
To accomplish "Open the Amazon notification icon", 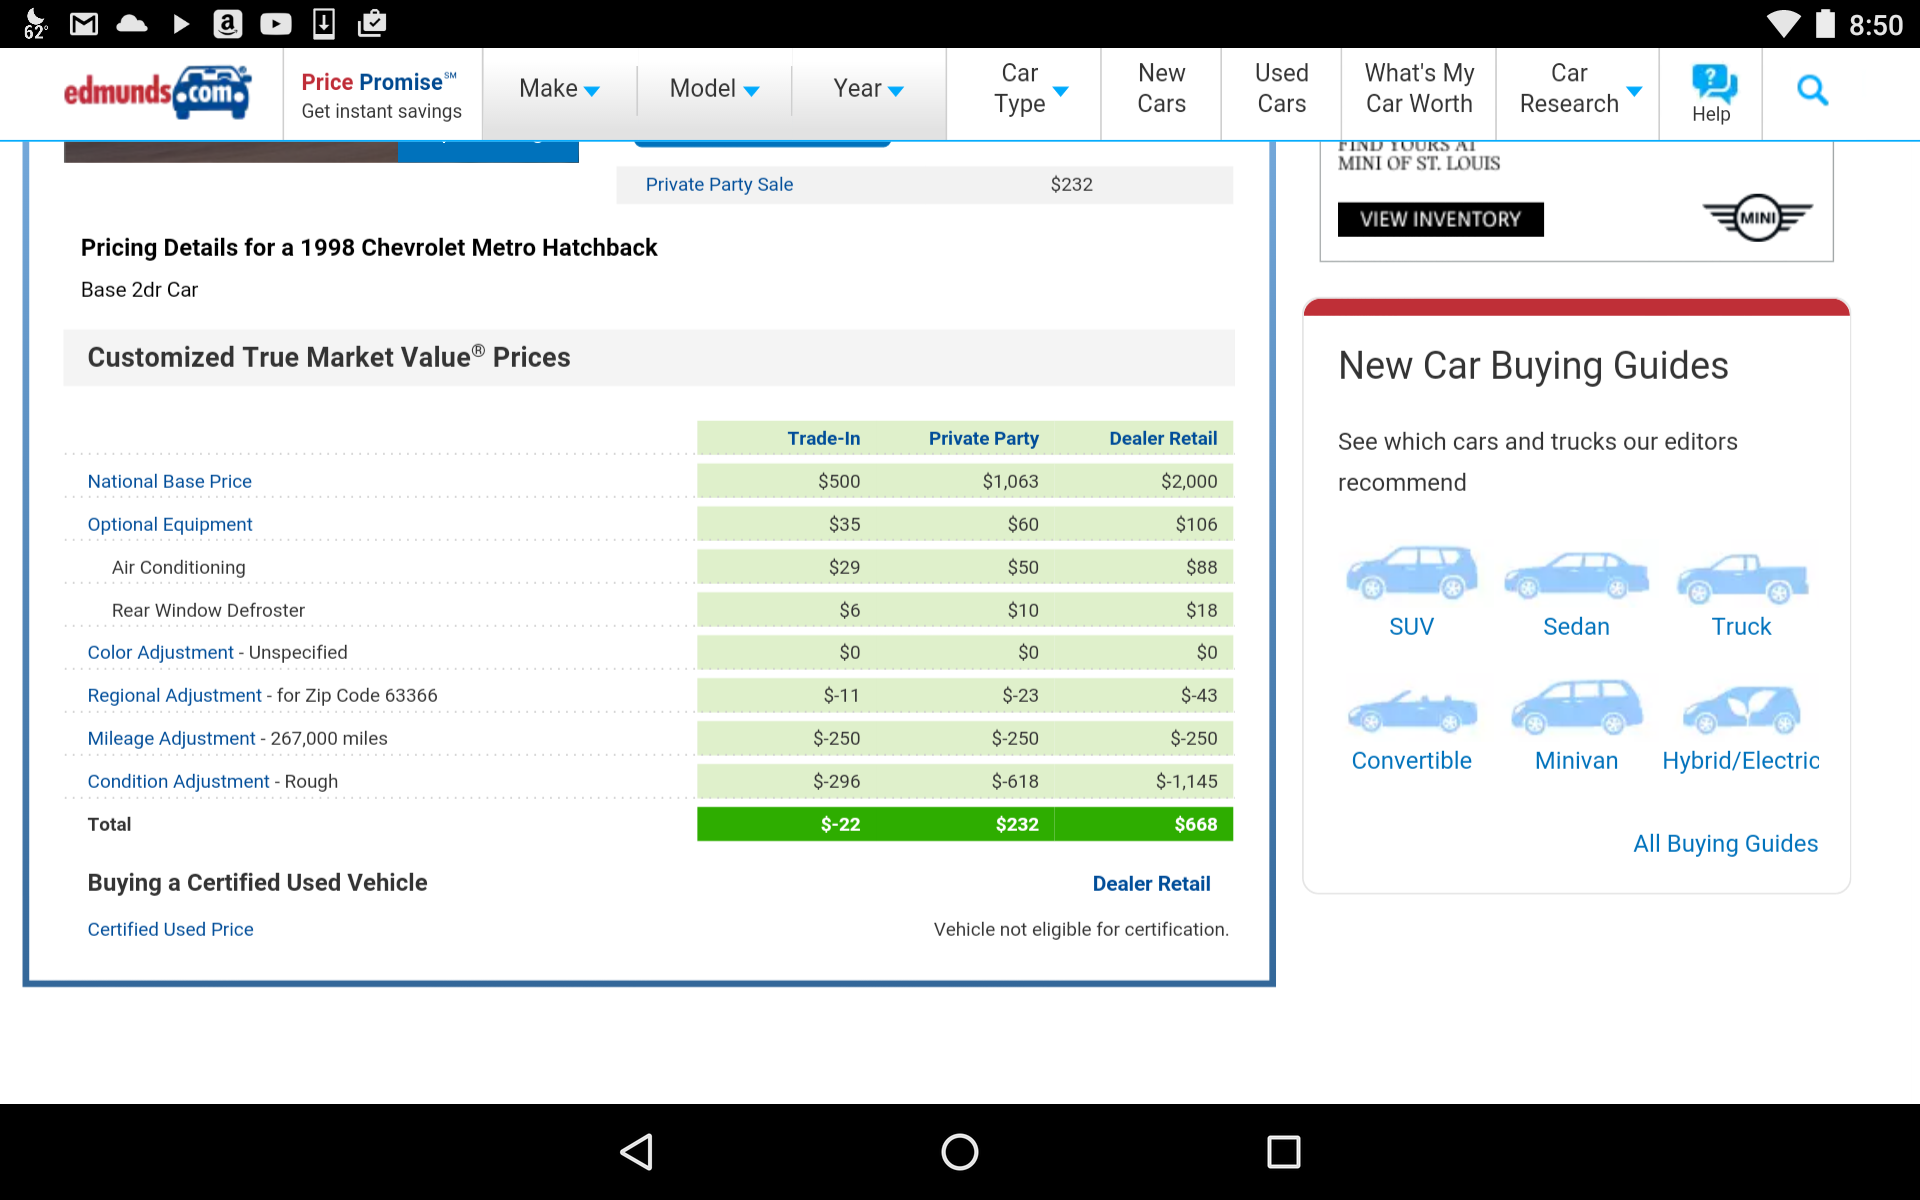I will [x=228, y=23].
